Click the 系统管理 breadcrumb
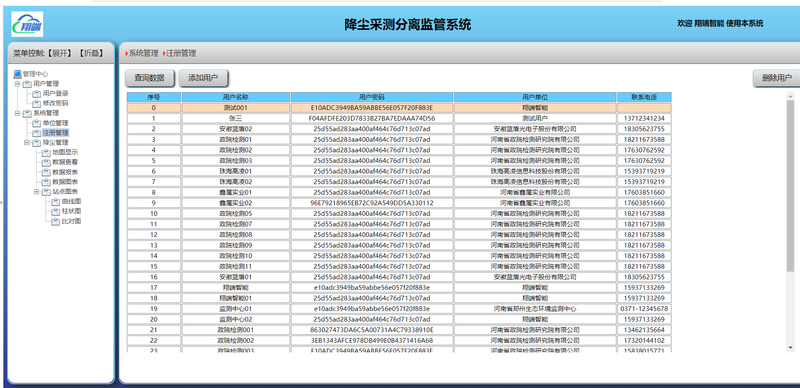 [x=143, y=53]
